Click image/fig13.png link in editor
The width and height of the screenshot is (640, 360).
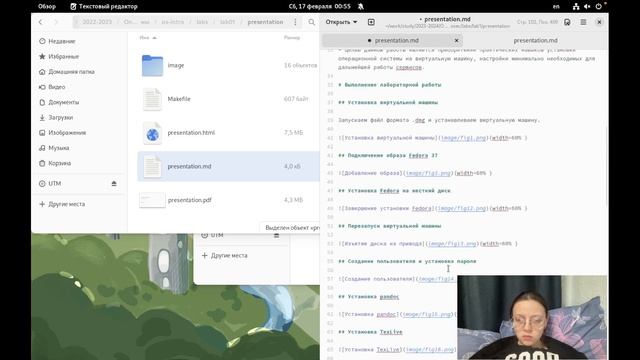[452, 244]
